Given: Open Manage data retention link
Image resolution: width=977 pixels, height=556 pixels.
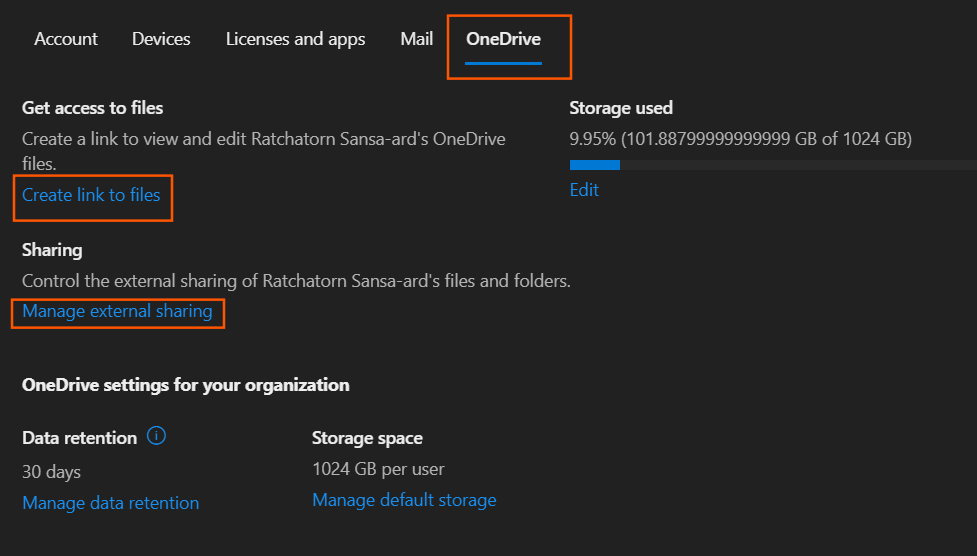Looking at the screenshot, I should tap(111, 503).
